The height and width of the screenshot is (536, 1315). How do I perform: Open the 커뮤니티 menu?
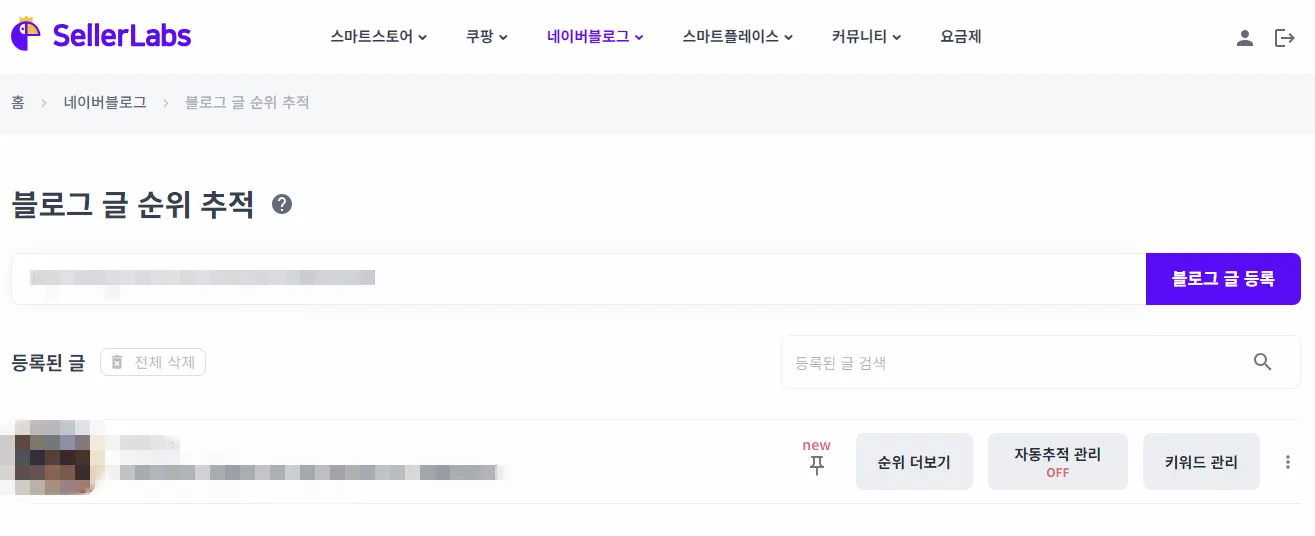click(x=866, y=37)
